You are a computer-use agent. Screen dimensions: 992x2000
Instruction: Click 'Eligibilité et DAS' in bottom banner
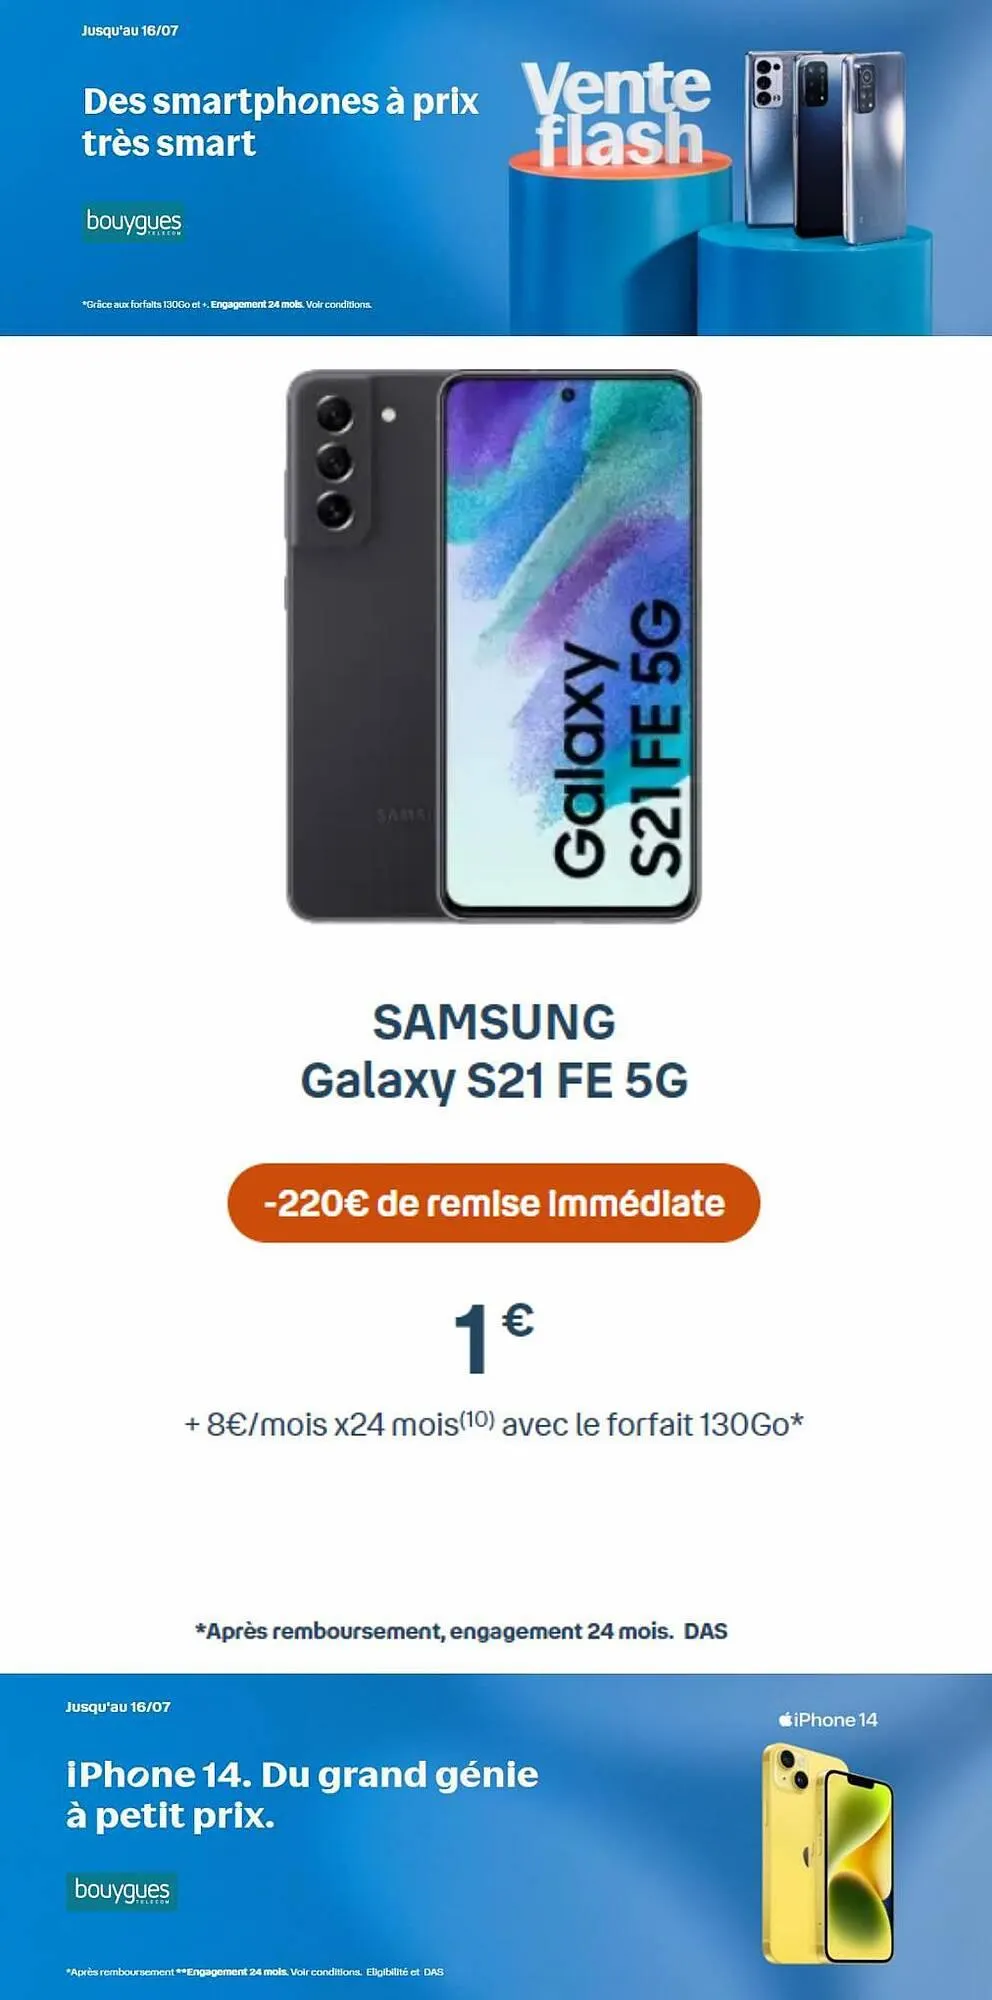tap(405, 1972)
